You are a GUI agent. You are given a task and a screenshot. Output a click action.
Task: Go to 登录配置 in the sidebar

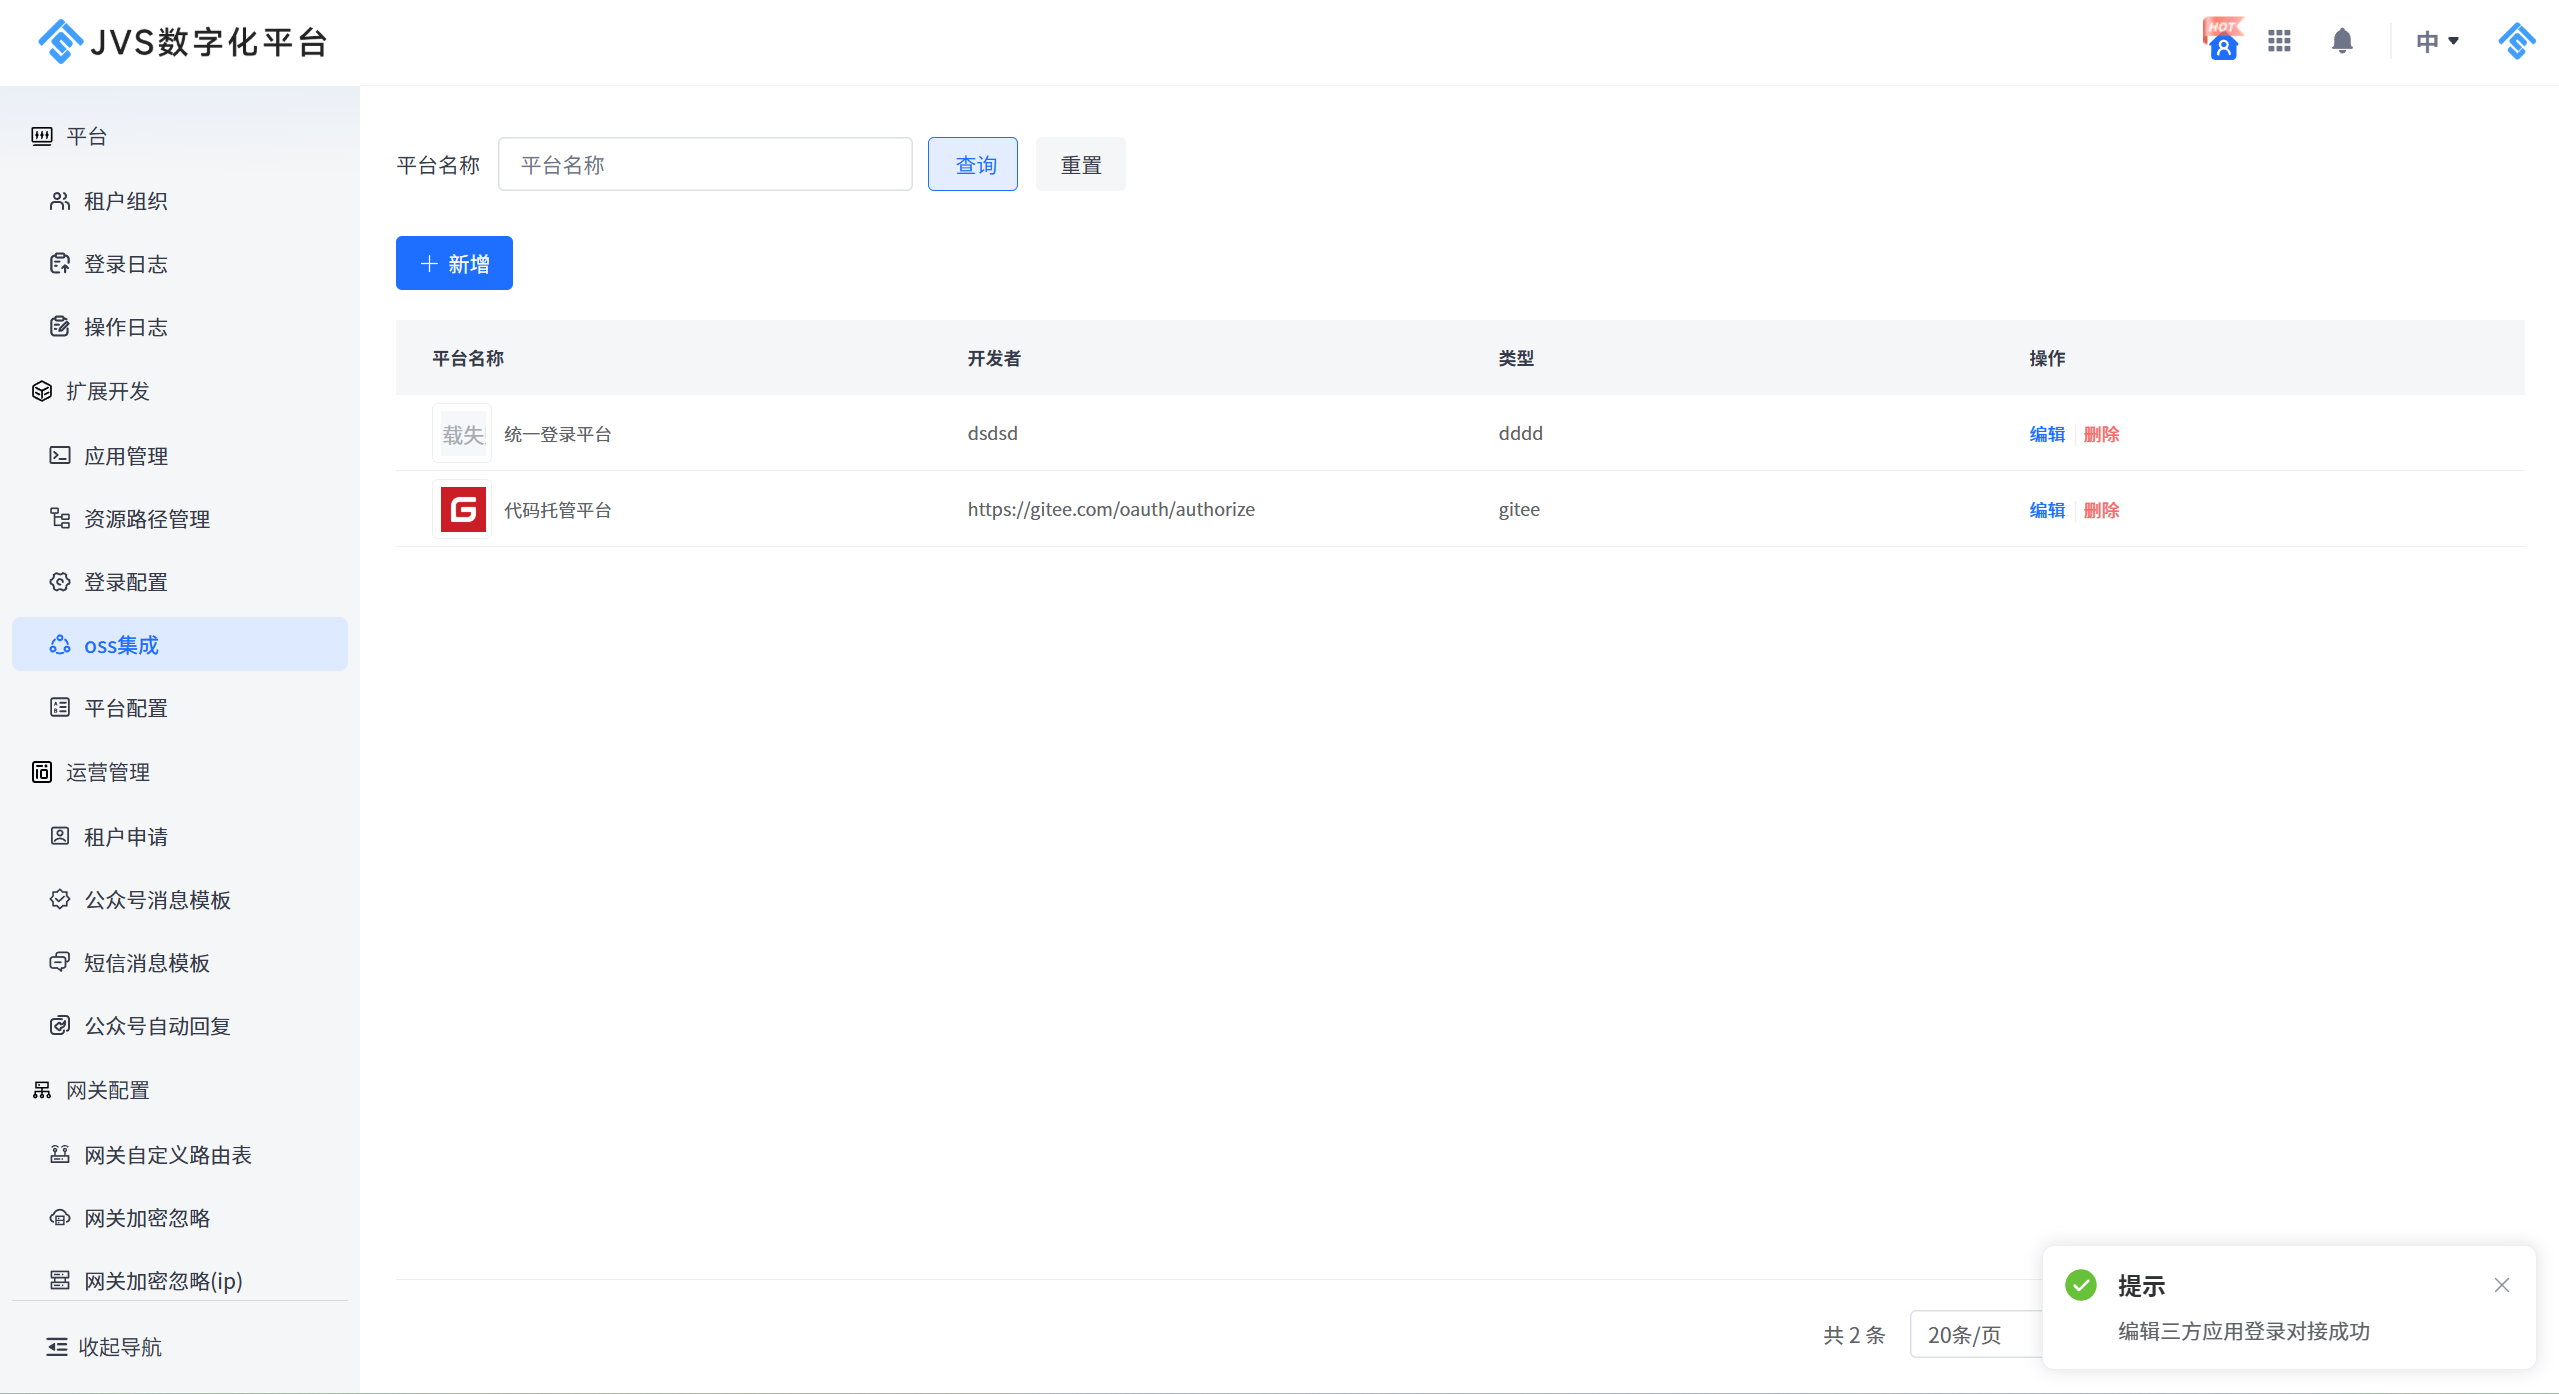[126, 582]
